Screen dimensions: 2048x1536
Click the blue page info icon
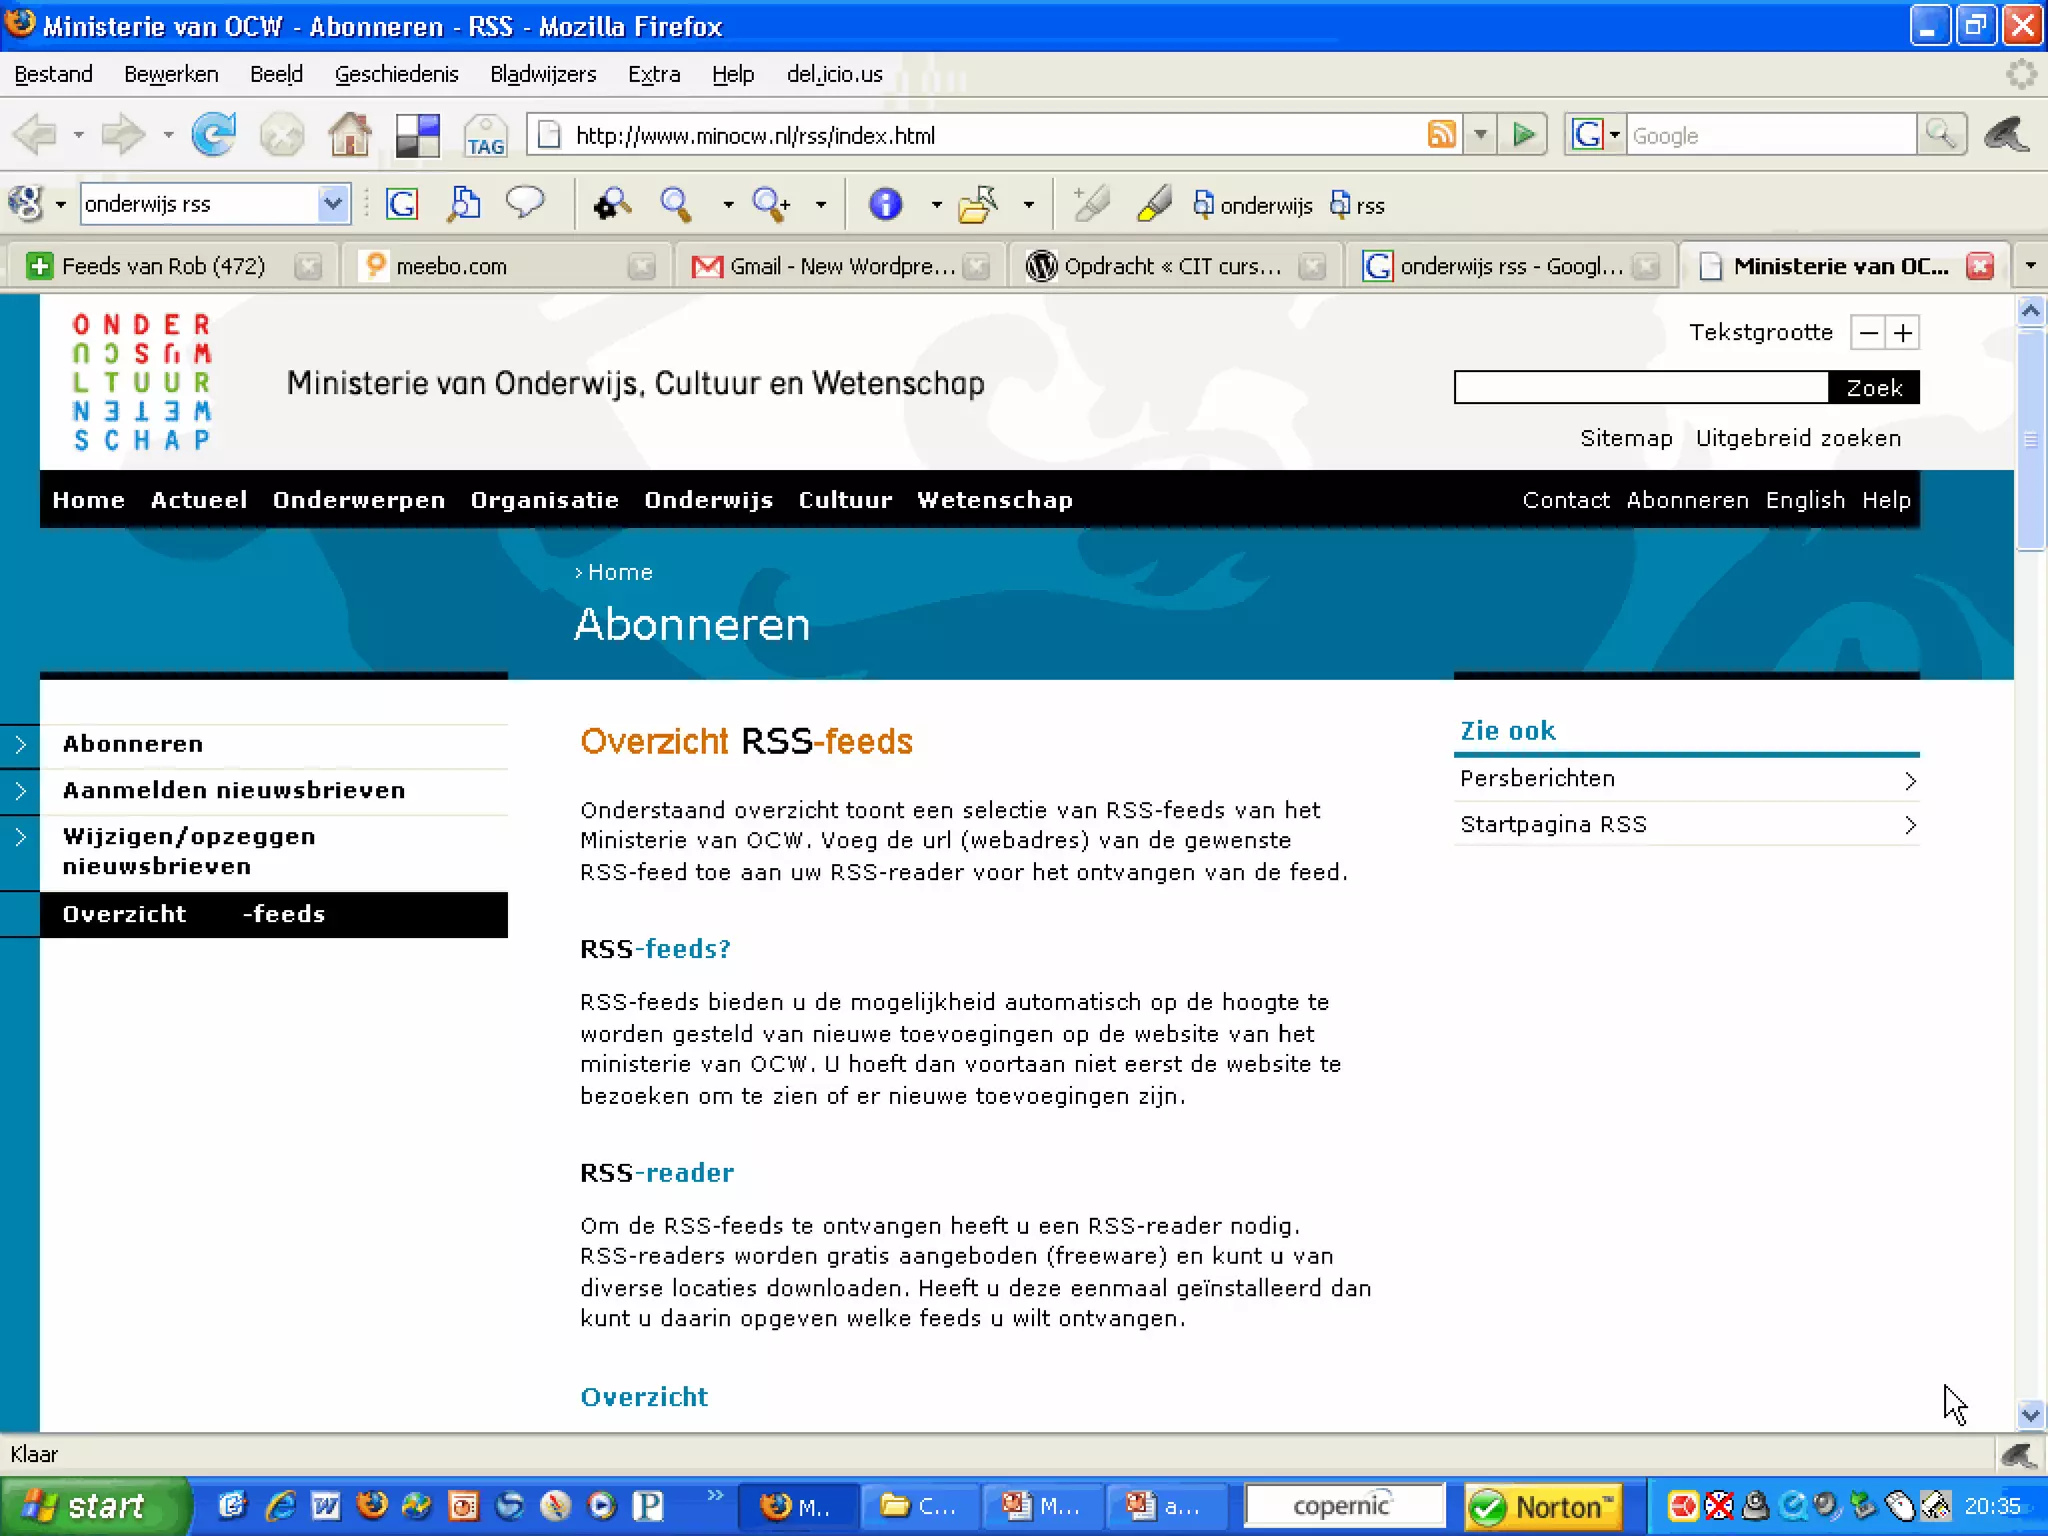(x=885, y=204)
